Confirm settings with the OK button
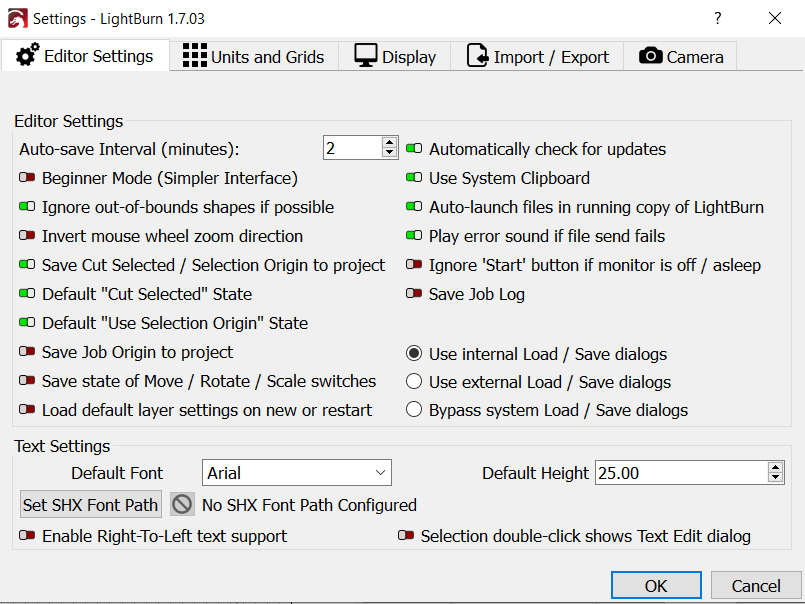 click(656, 586)
